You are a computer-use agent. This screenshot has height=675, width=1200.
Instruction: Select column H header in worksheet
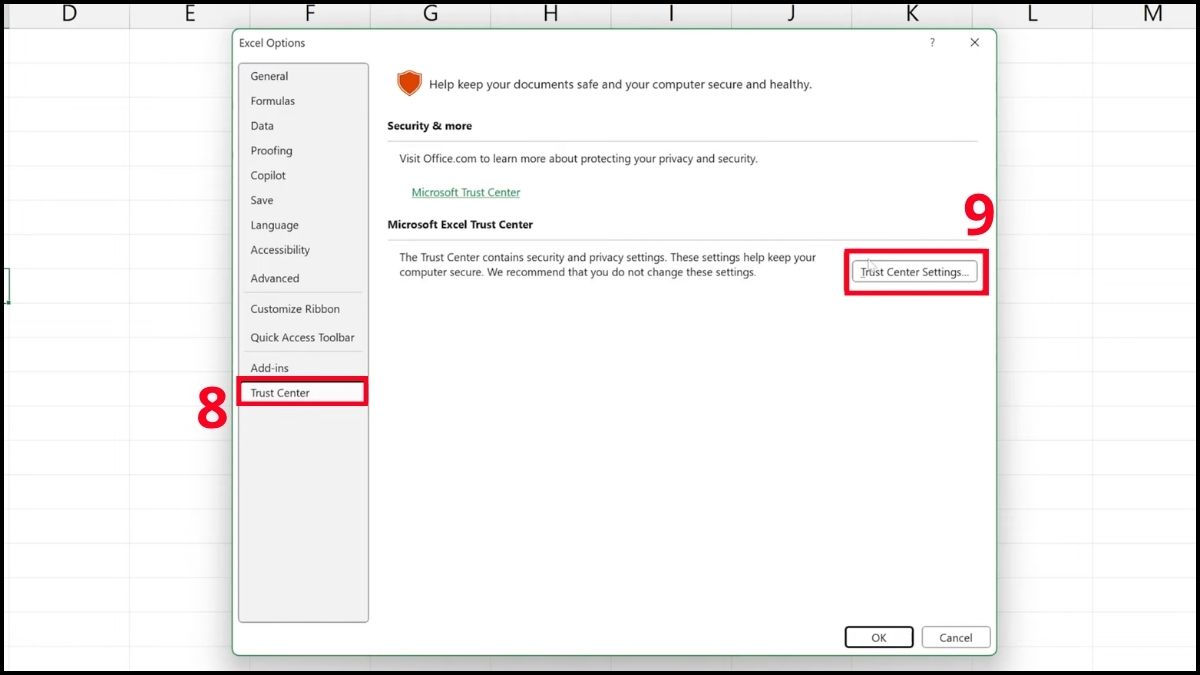tap(551, 14)
